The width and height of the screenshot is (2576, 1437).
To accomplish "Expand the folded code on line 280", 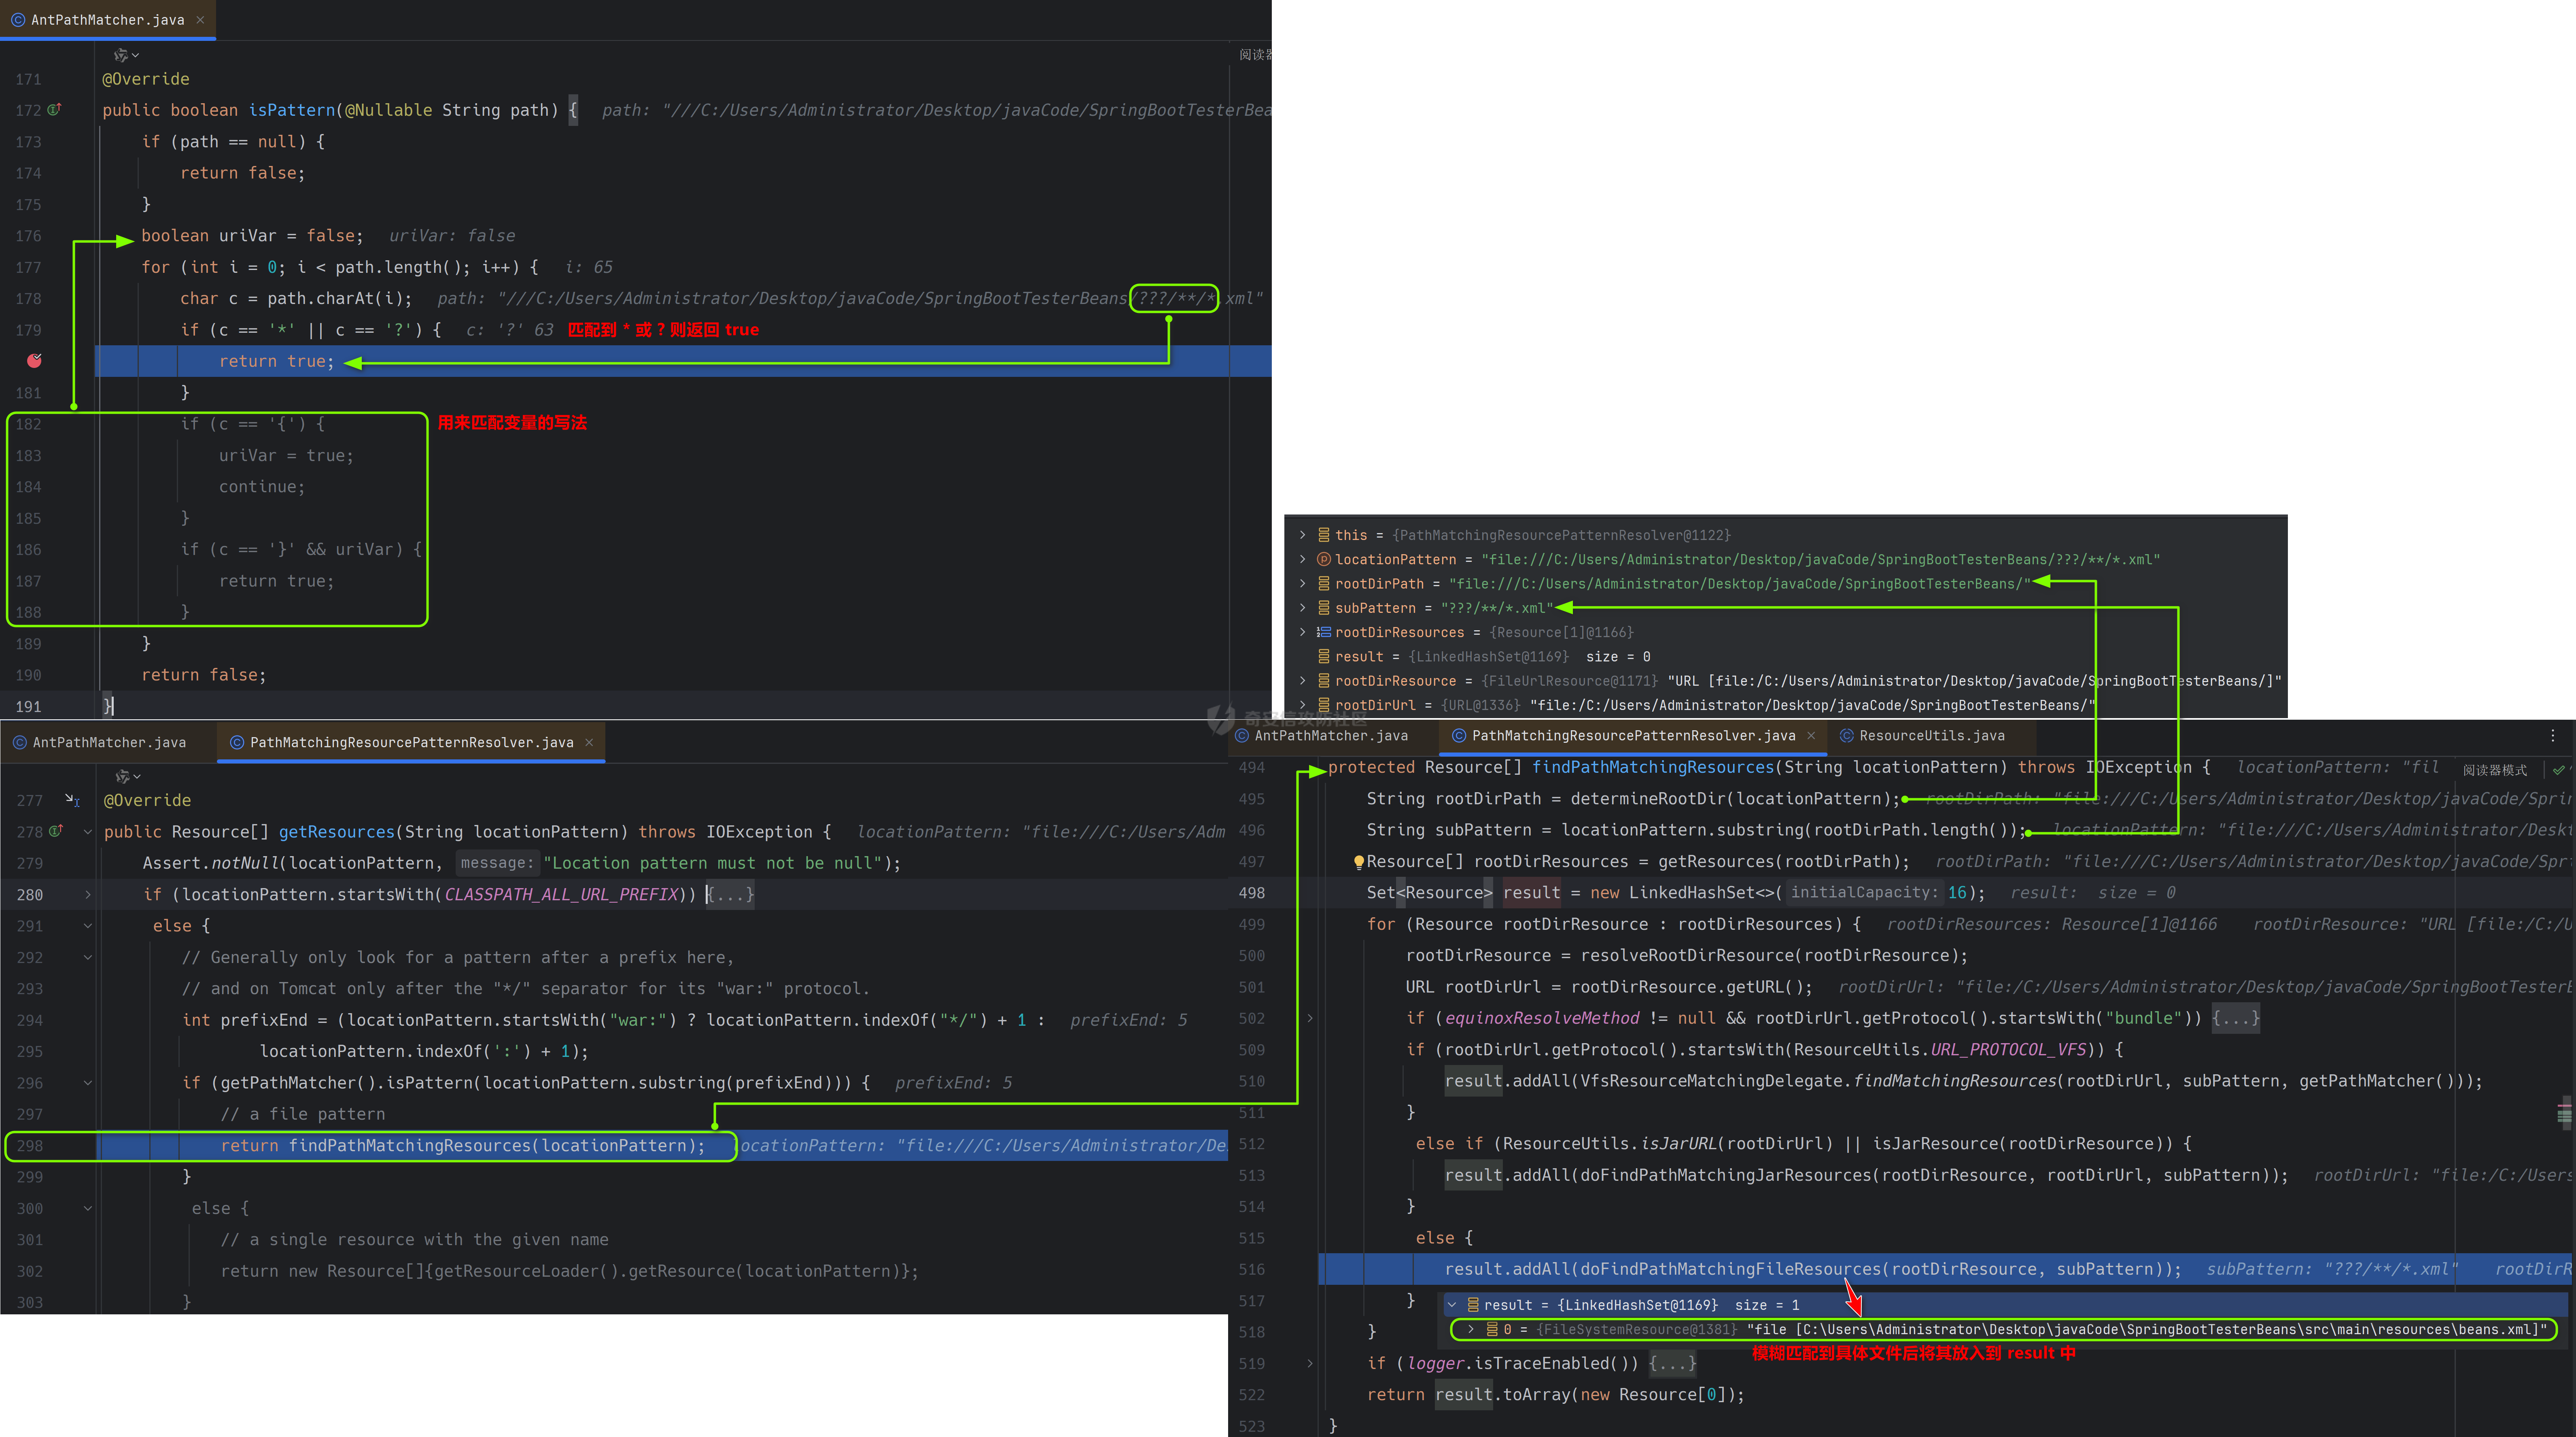I will [x=88, y=895].
